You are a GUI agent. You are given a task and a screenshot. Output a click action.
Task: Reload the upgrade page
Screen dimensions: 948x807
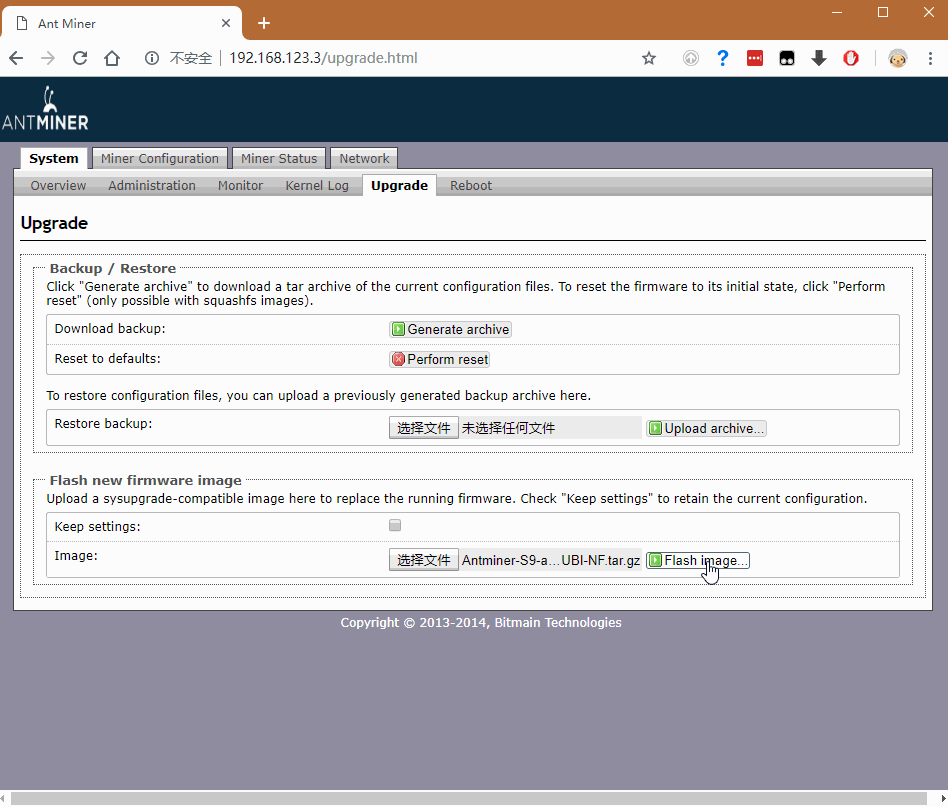pyautogui.click(x=80, y=58)
